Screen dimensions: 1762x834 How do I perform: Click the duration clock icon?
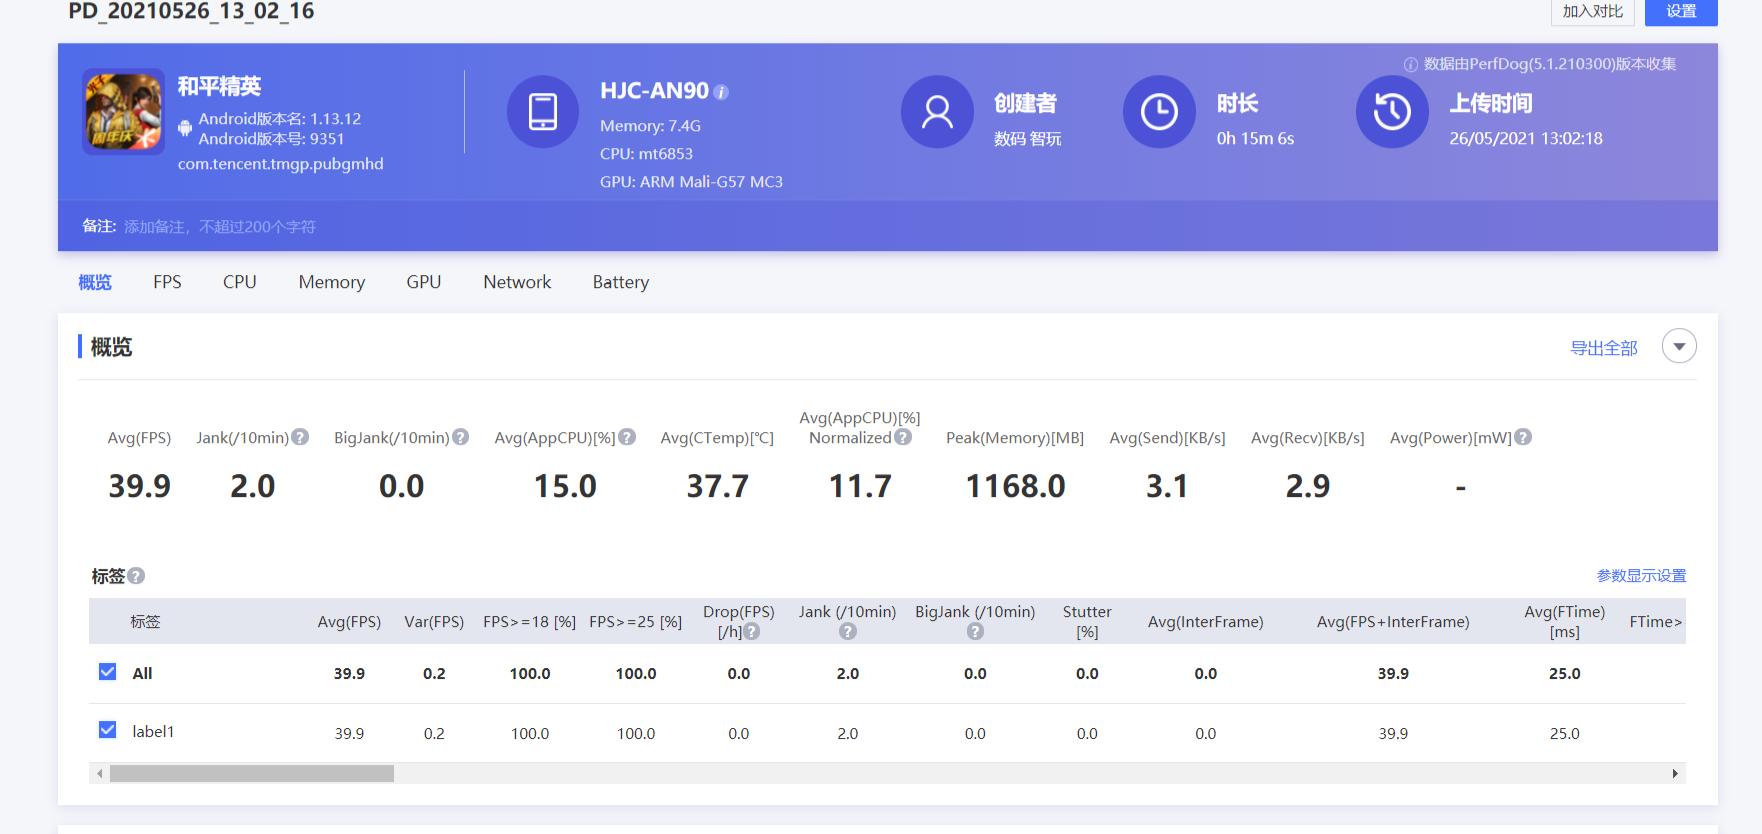1158,112
